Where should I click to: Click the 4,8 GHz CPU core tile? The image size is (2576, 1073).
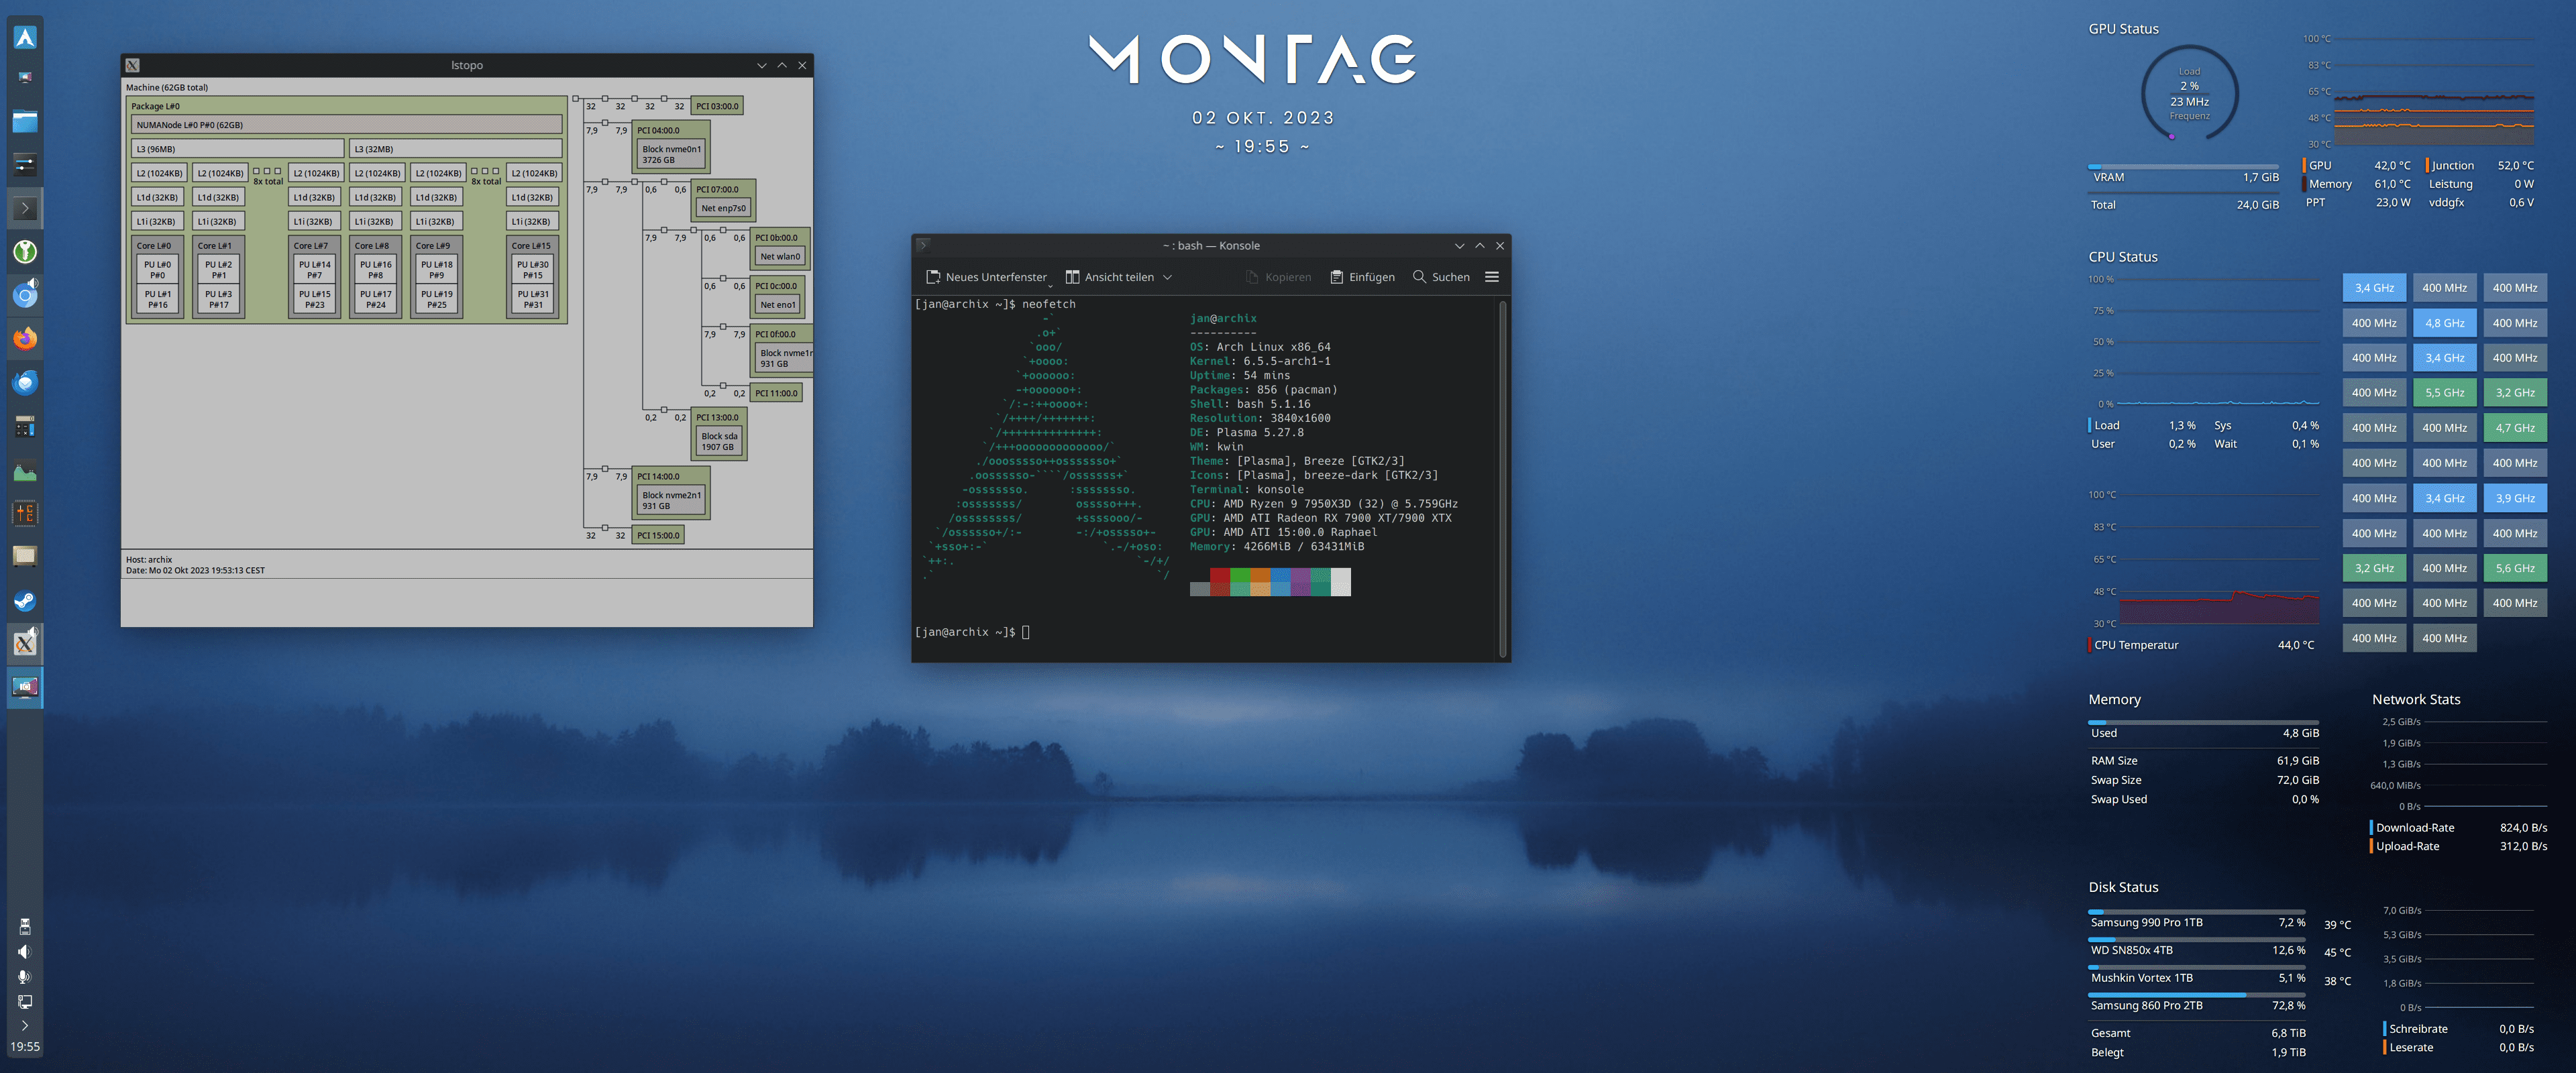(x=2444, y=323)
